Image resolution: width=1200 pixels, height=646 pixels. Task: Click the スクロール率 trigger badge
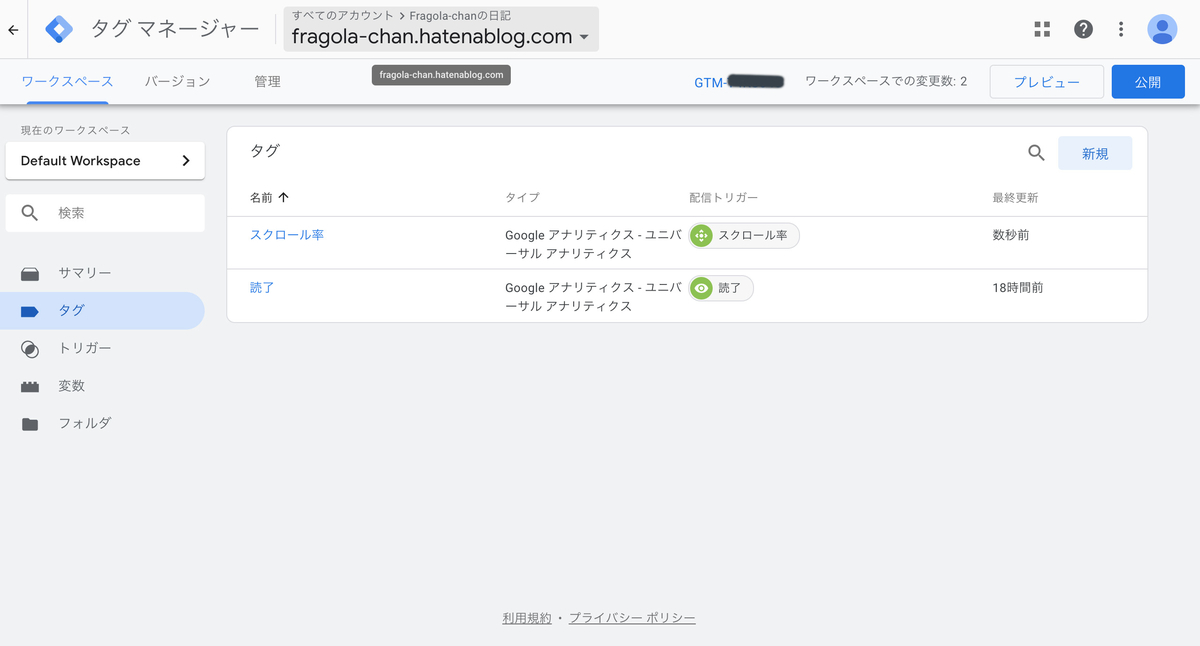tap(744, 235)
